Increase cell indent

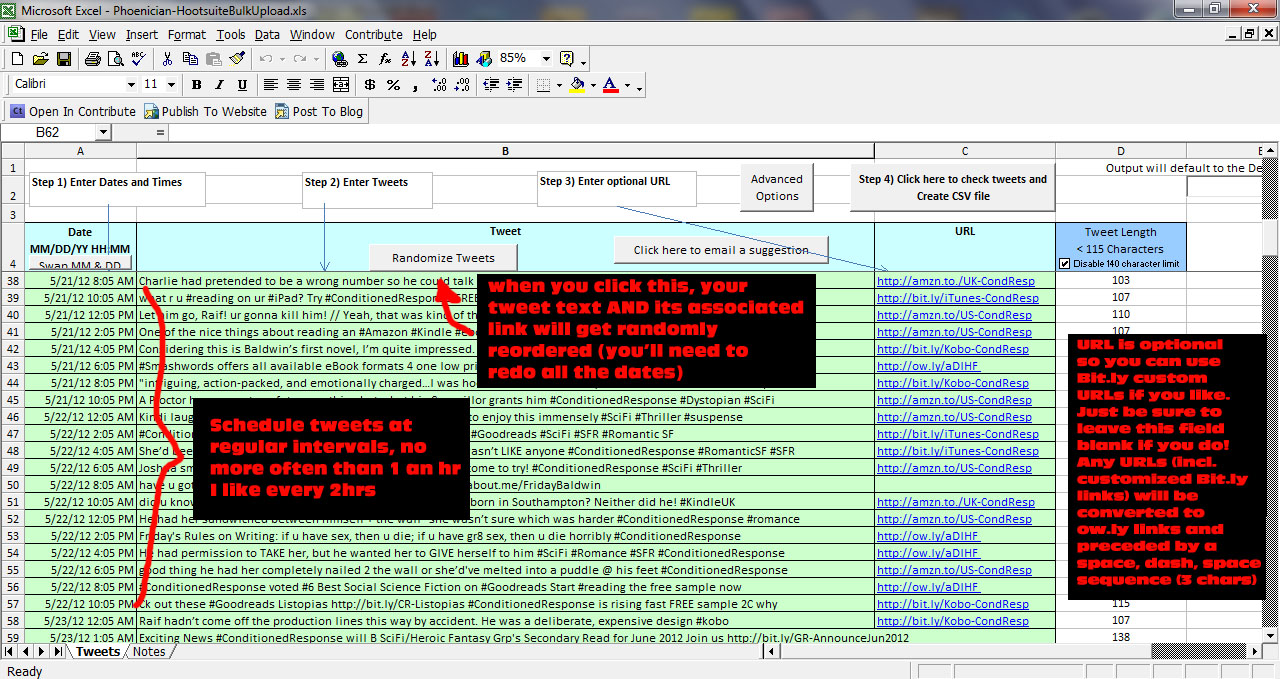click(x=513, y=85)
